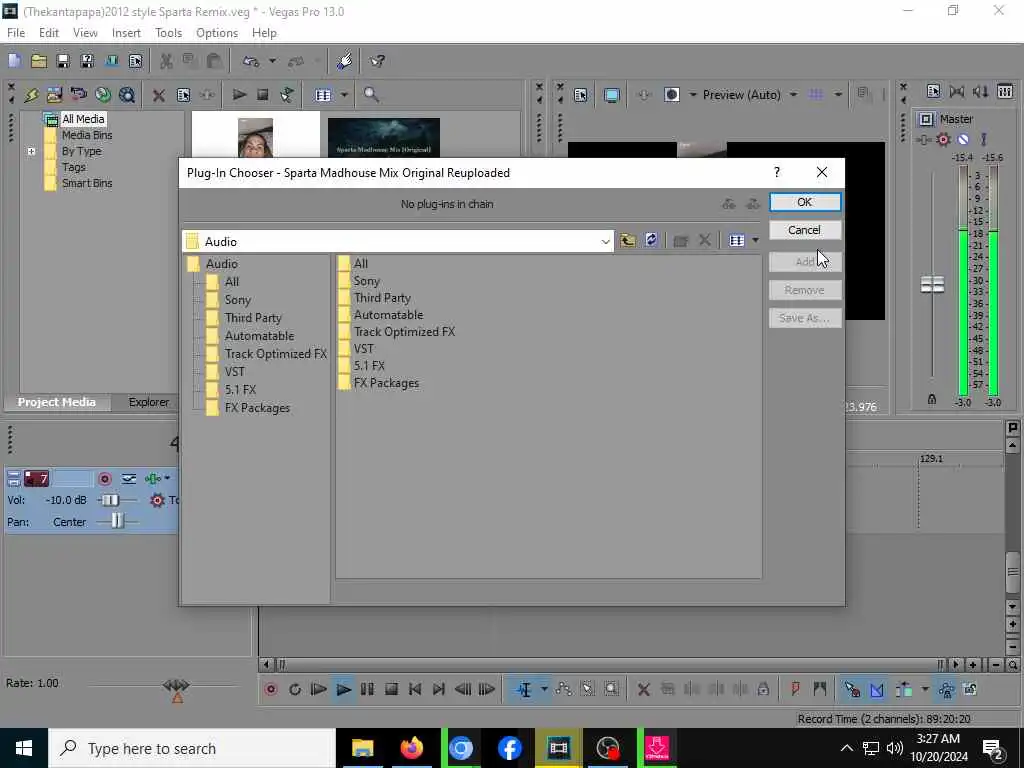Click the Split Screen View icon in preview
The height and width of the screenshot is (768, 1024).
point(671,95)
